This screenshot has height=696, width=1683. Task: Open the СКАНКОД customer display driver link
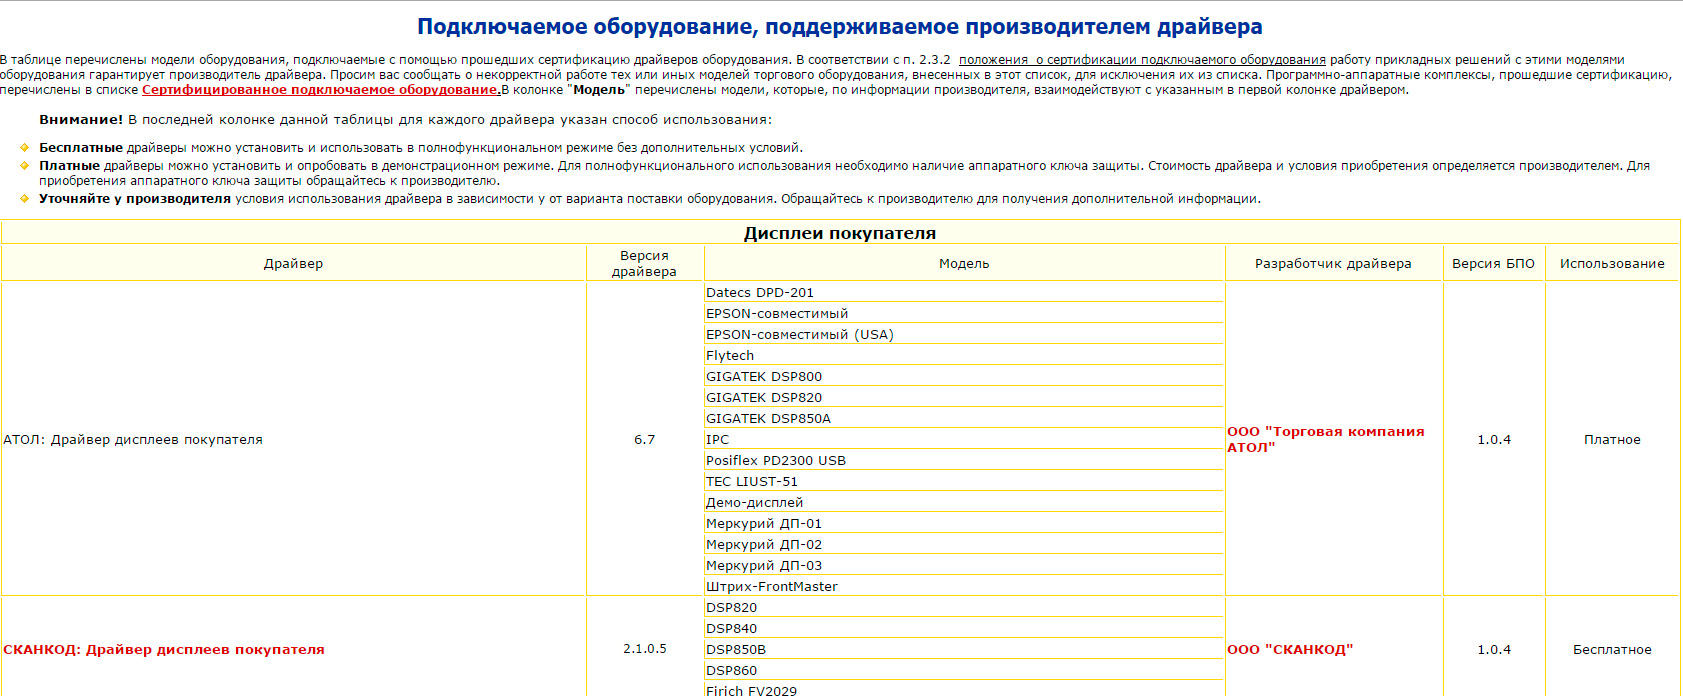coord(164,650)
